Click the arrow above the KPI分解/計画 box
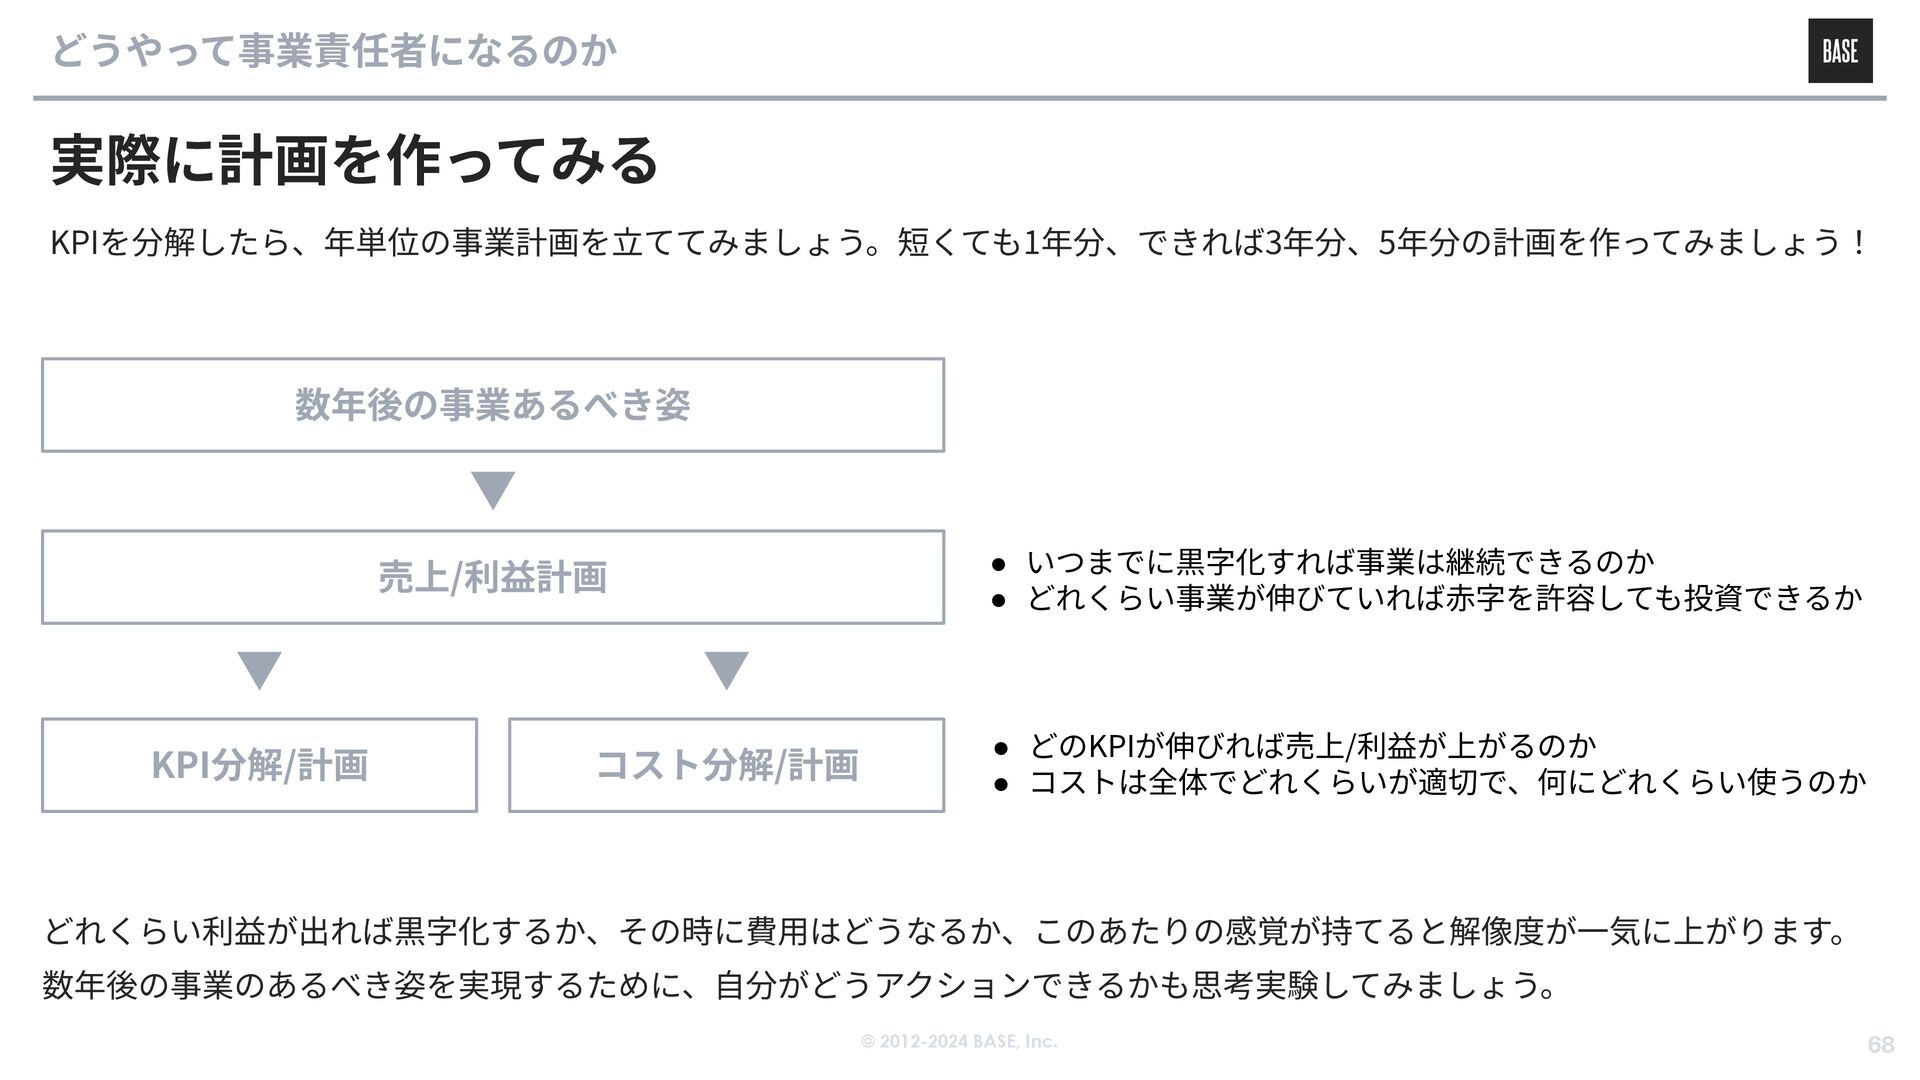Image resolution: width=1920 pixels, height=1080 pixels. click(260, 670)
